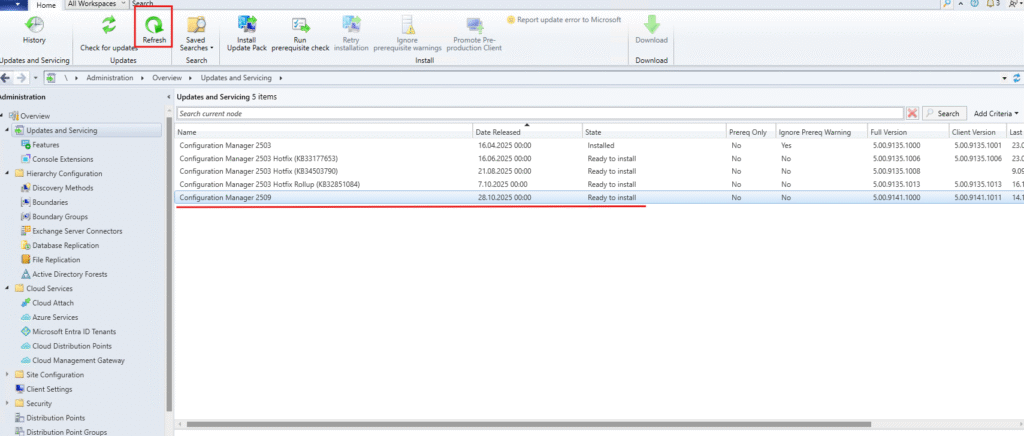The width and height of the screenshot is (1024, 436).
Task: Click the Search button
Action: pos(944,114)
